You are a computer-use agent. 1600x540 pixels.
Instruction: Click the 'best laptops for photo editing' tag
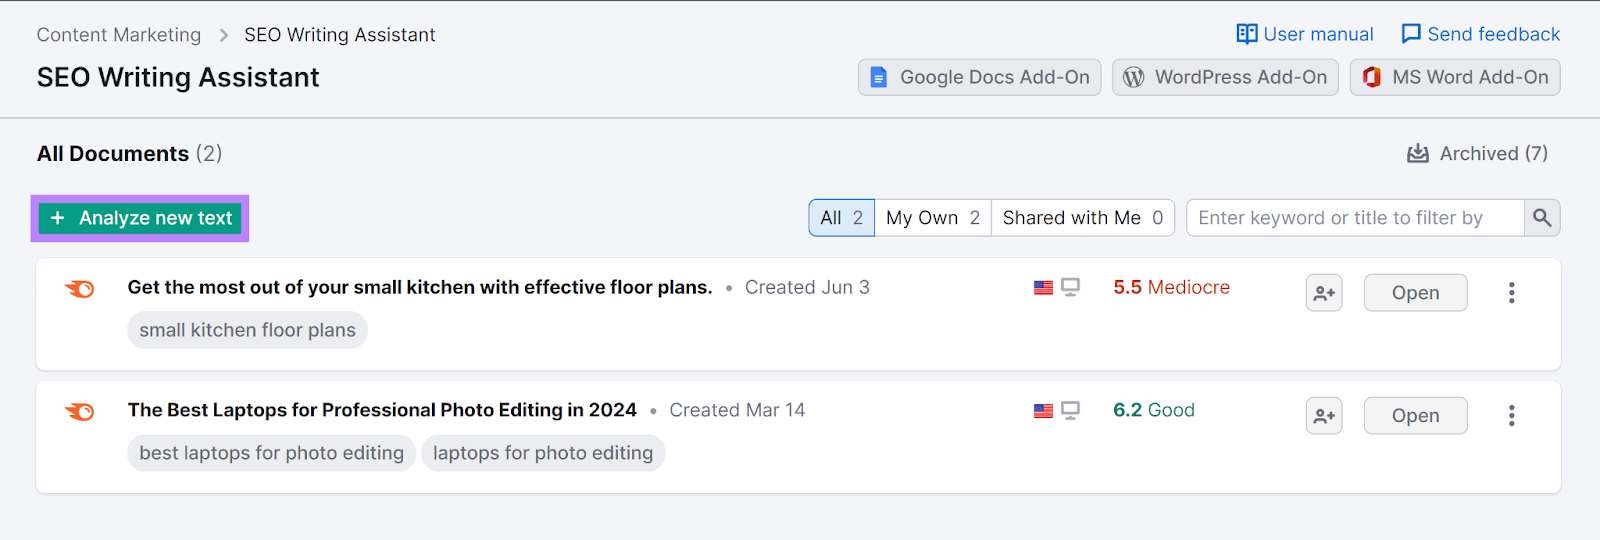point(271,453)
